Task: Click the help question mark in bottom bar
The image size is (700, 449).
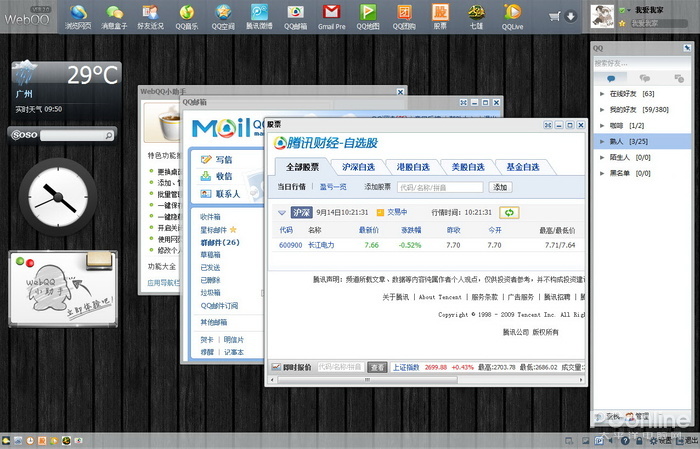Action: [625, 441]
